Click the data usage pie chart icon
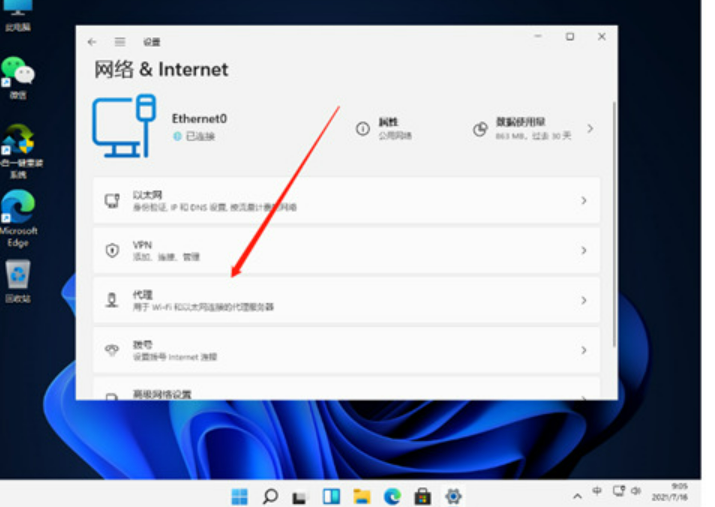Screen dimensions: 715x507 [480, 129]
